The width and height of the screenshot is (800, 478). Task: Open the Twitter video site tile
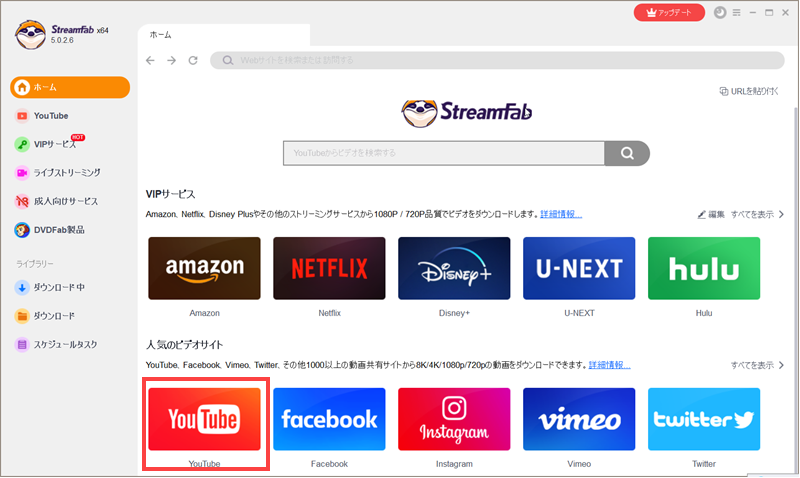point(704,419)
